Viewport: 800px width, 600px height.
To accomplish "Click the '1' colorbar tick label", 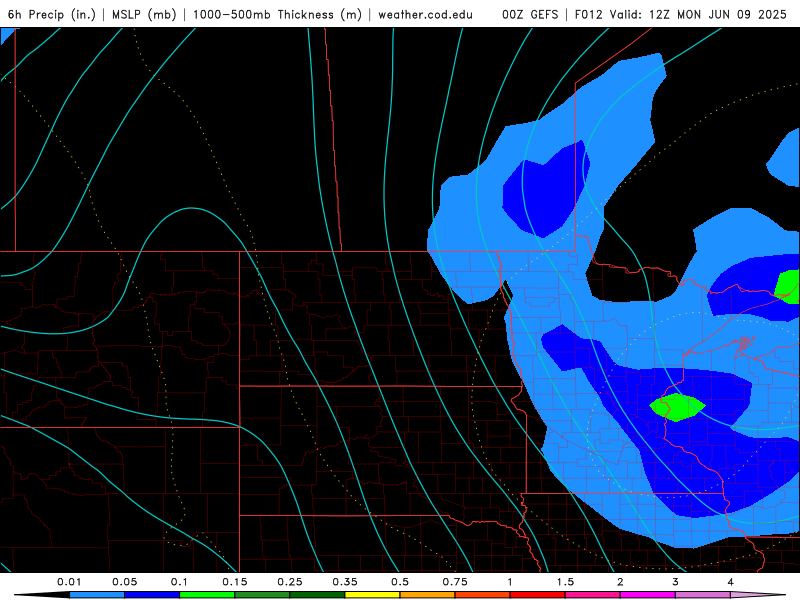I will [510, 582].
